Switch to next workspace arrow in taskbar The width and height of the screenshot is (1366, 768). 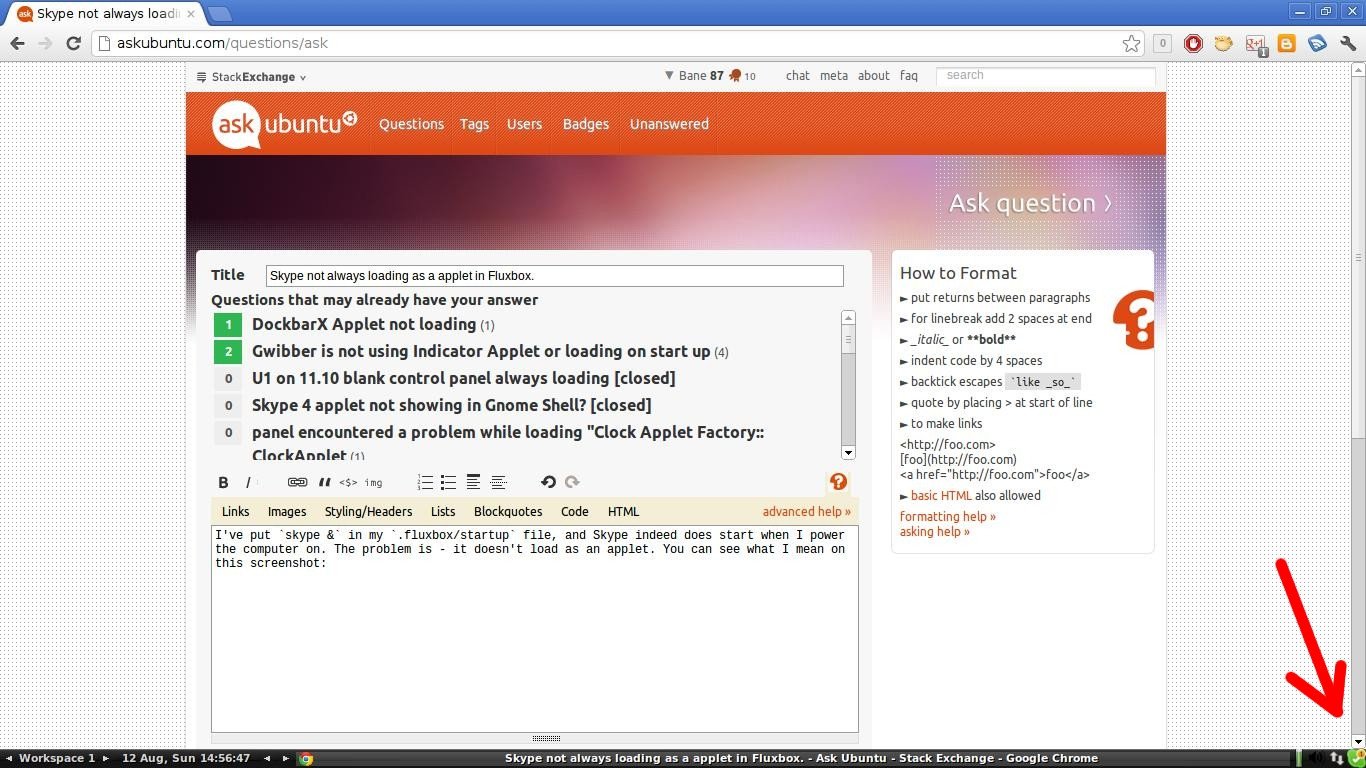click(x=106, y=758)
